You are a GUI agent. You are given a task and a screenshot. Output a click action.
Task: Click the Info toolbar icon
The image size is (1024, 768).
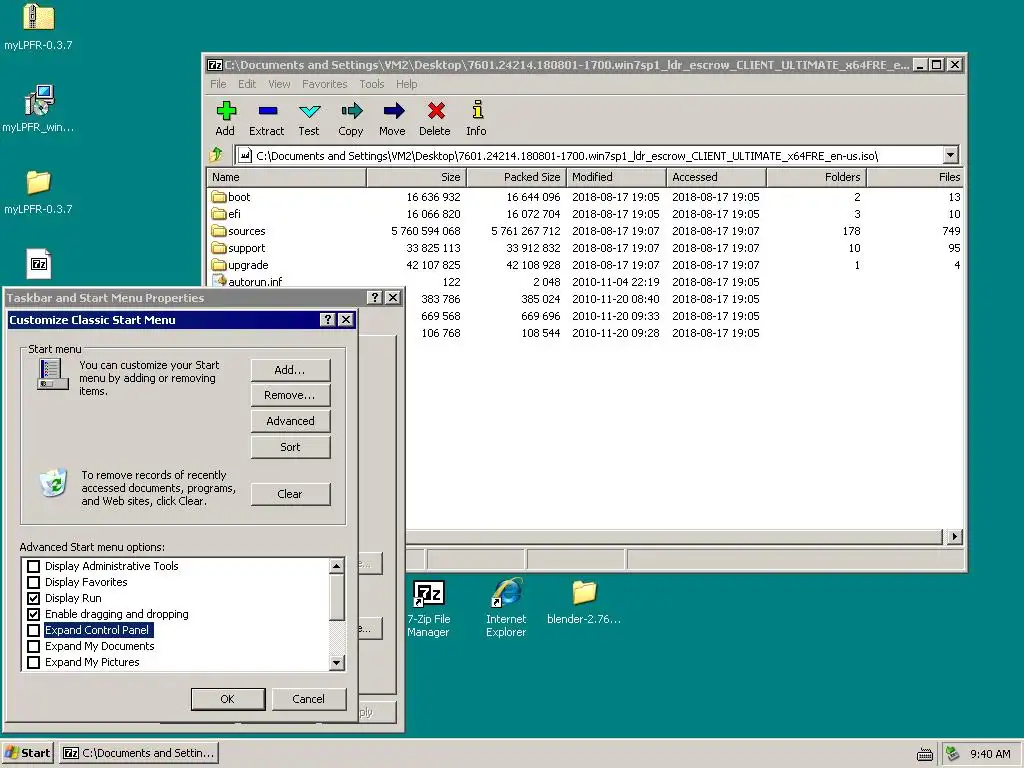[x=477, y=110]
